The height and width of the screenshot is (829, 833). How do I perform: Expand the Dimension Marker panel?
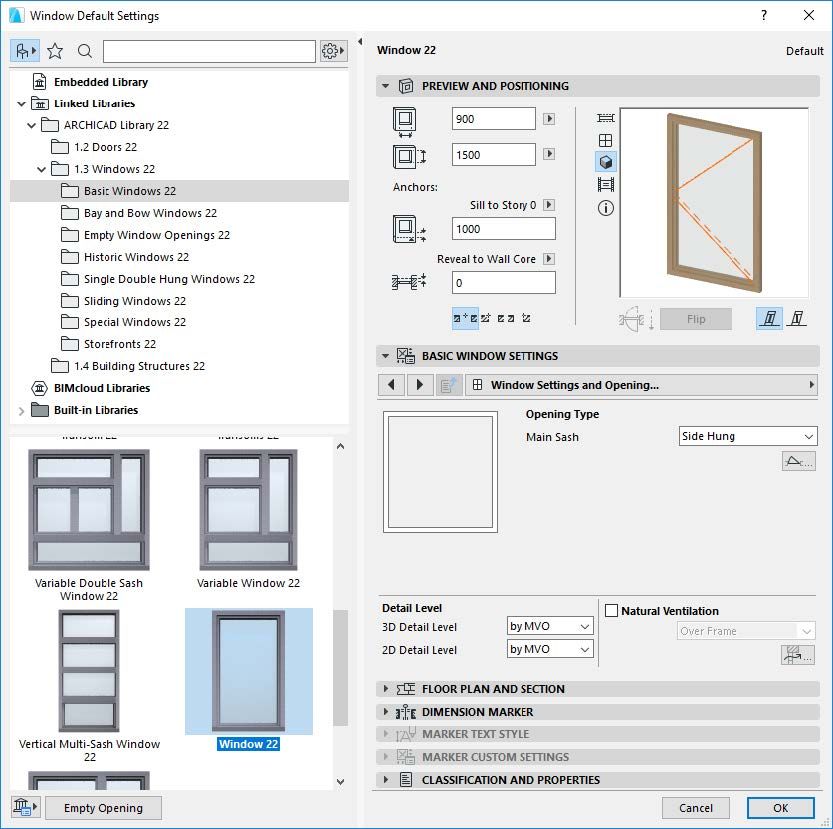point(386,711)
